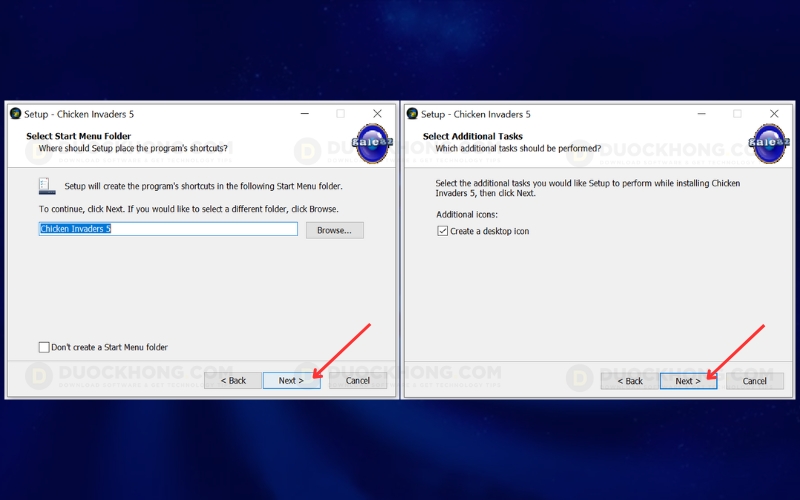The height and width of the screenshot is (500, 800).
Task: Minimize the Select Additional Tasks window
Action: click(x=702, y=113)
